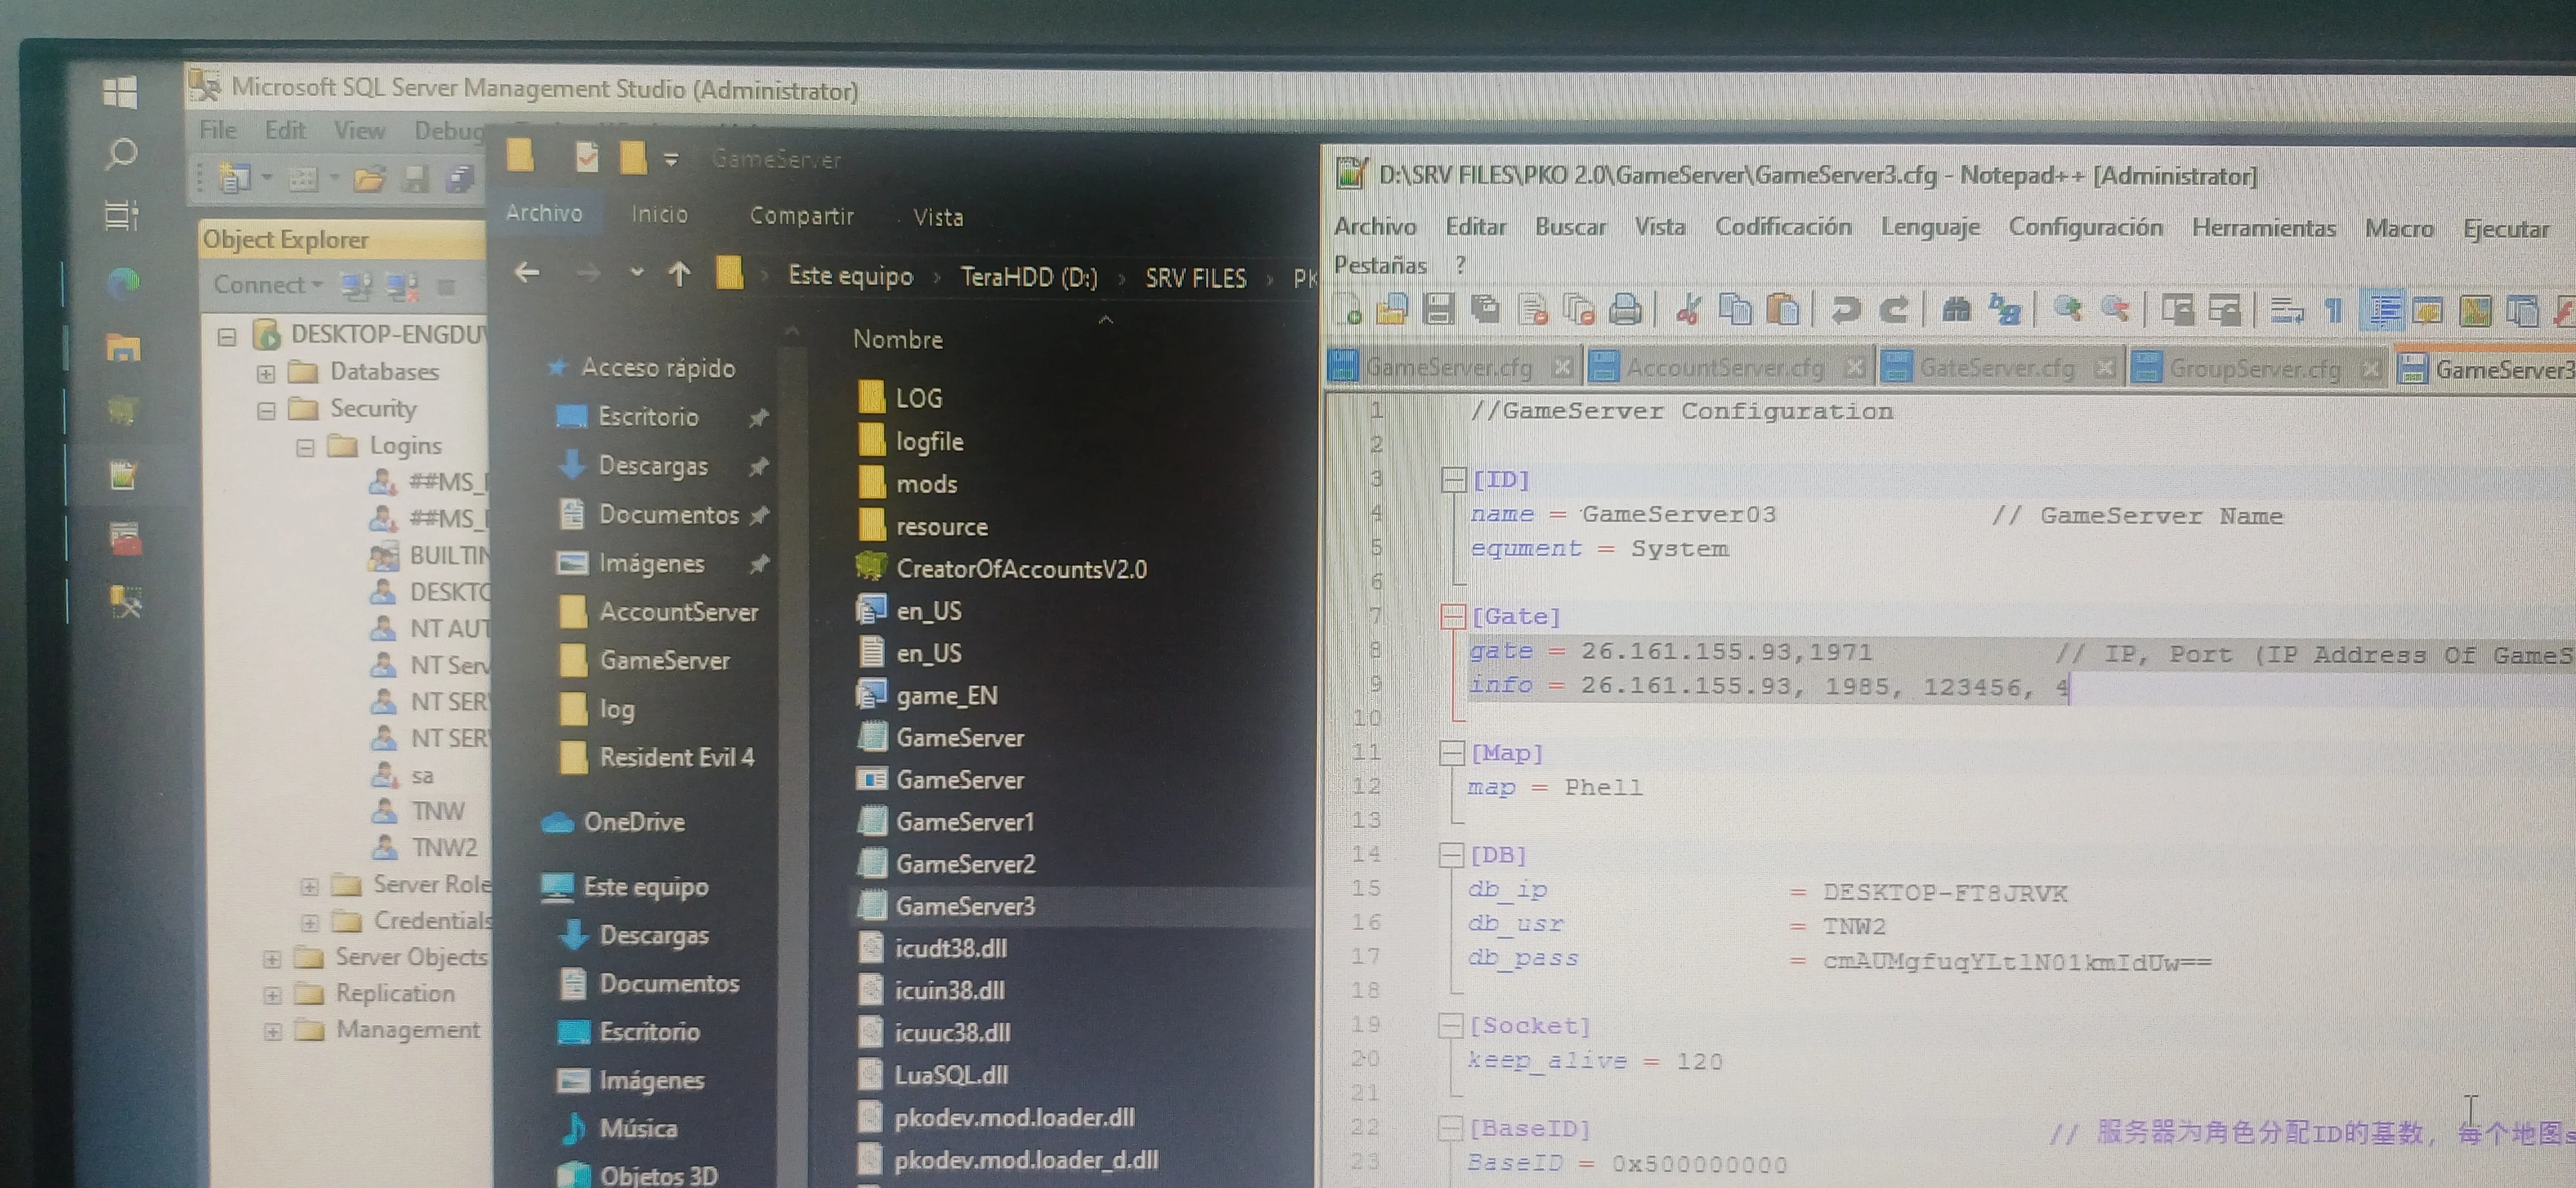Select the CreatorOfAccountsV2.0 file
The width and height of the screenshot is (2576, 1188).
pyautogui.click(x=1021, y=569)
